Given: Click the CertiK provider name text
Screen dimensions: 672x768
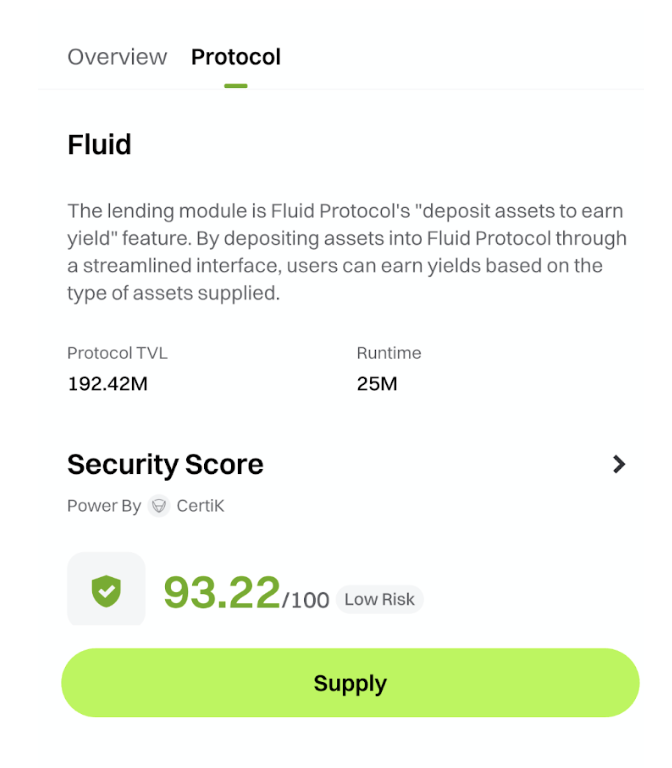Looking at the screenshot, I should (x=200, y=506).
